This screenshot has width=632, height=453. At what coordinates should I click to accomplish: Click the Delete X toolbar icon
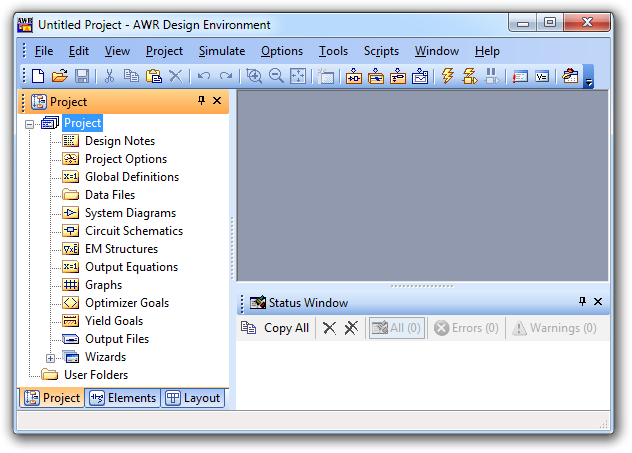[x=175, y=76]
